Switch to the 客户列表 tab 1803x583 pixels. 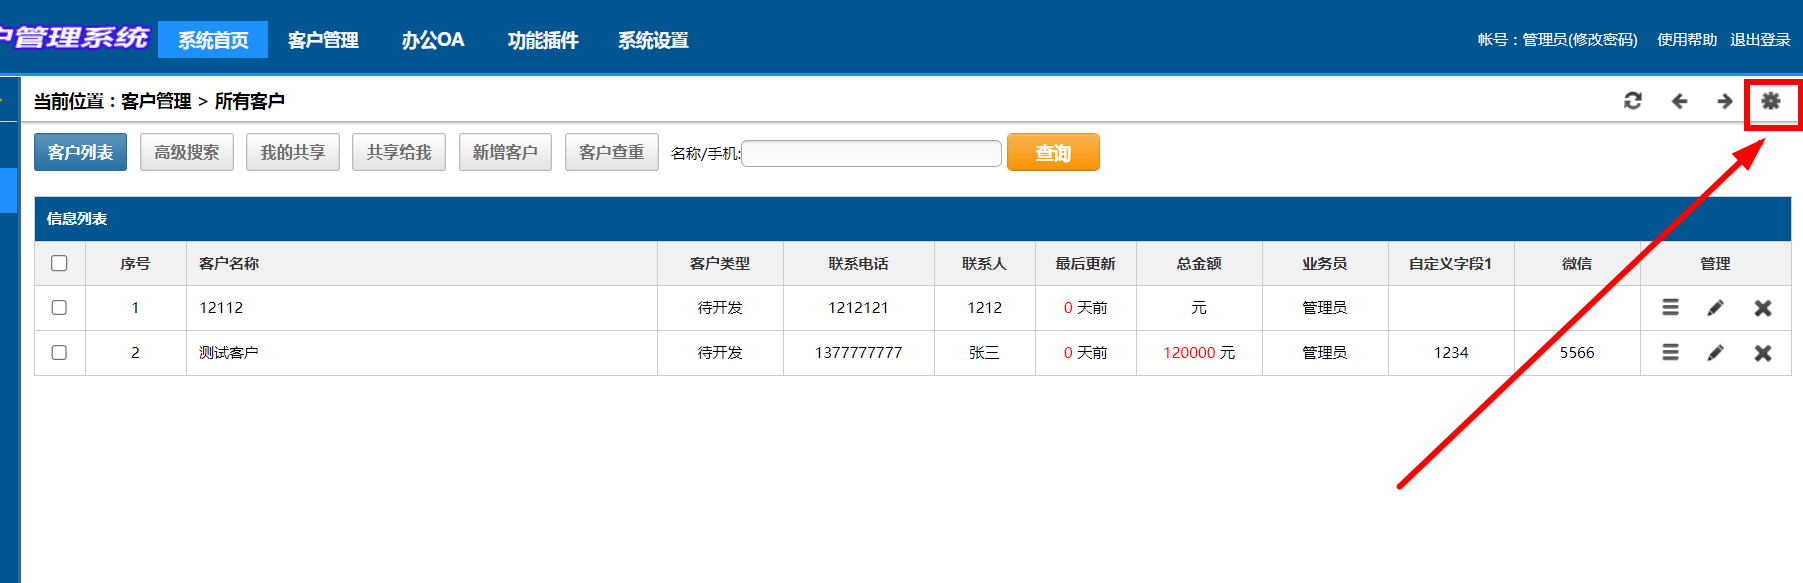[80, 152]
